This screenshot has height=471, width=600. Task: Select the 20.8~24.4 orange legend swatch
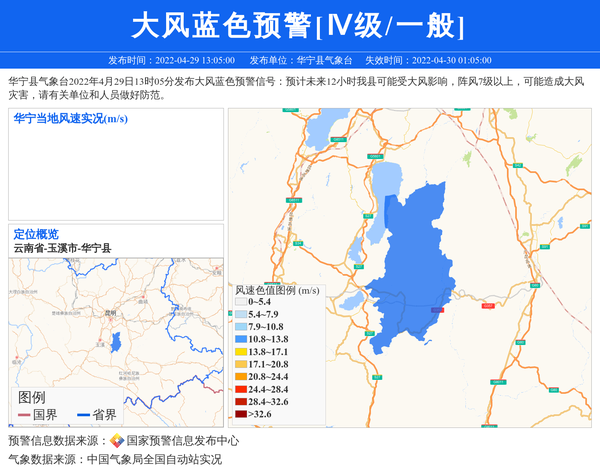pos(240,377)
